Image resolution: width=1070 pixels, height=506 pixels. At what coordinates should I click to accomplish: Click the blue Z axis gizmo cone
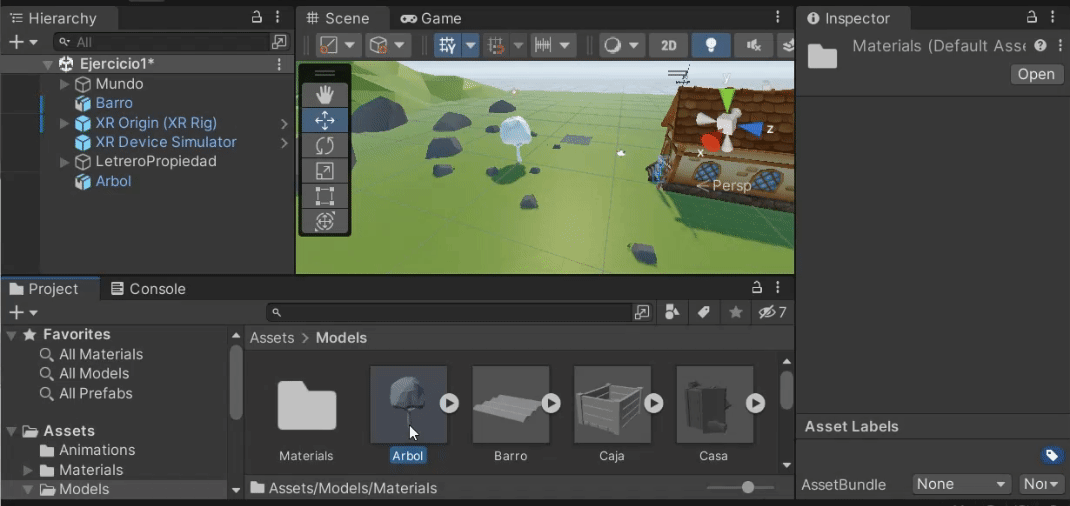[x=751, y=129]
